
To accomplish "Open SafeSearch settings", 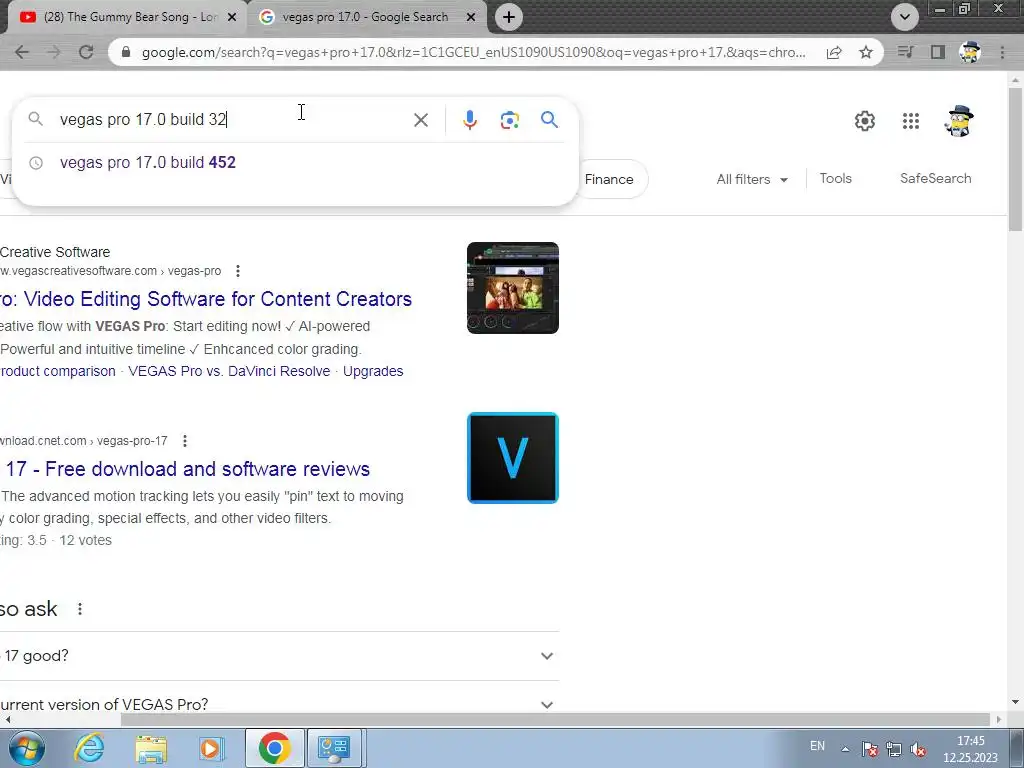I will tap(935, 178).
